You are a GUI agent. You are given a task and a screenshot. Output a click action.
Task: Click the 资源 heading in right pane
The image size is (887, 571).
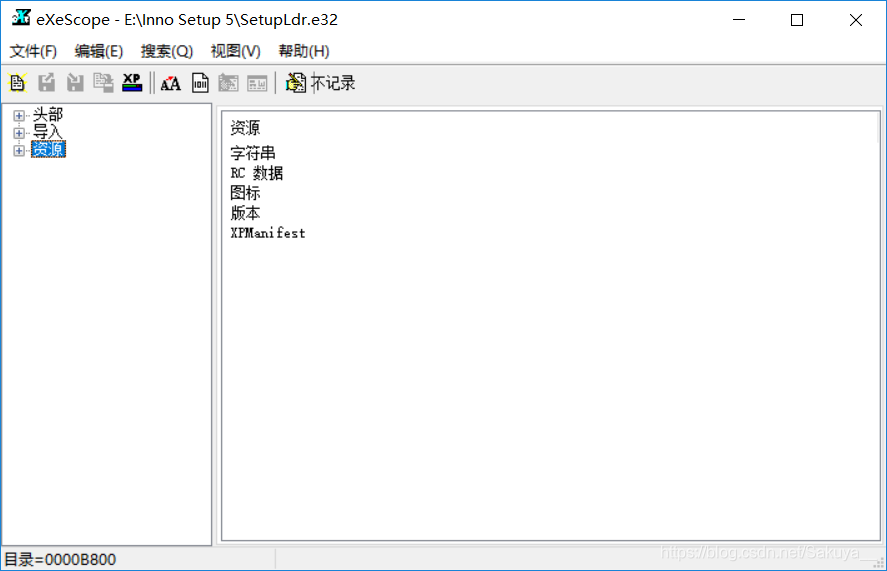(245, 128)
